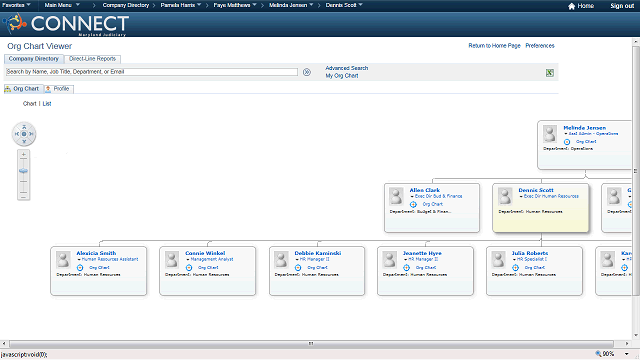This screenshot has height=360, width=640.
Task: Open Melinda Jensen's job title action menu
Action: pos(566,134)
